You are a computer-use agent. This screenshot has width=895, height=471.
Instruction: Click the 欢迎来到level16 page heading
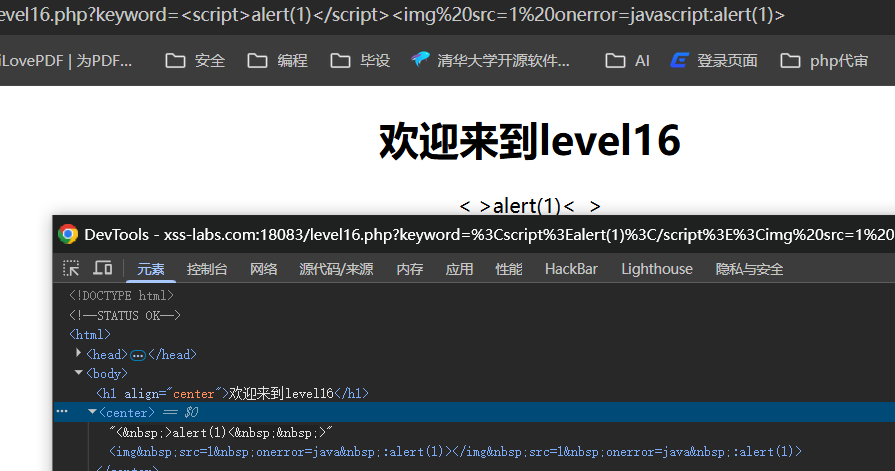[x=530, y=140]
